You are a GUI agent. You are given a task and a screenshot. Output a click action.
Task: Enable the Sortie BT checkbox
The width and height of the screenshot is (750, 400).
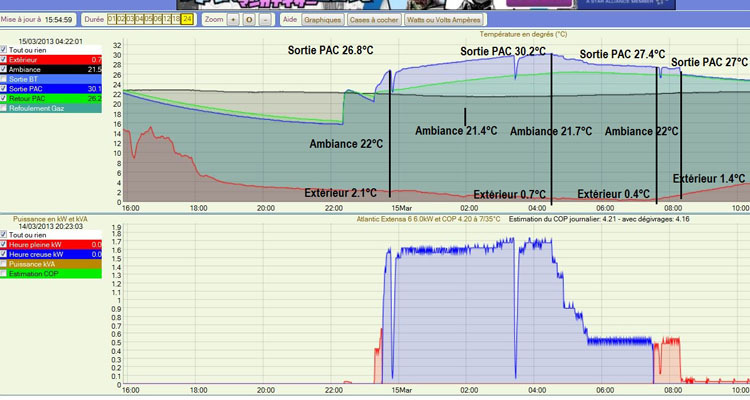(x=5, y=79)
